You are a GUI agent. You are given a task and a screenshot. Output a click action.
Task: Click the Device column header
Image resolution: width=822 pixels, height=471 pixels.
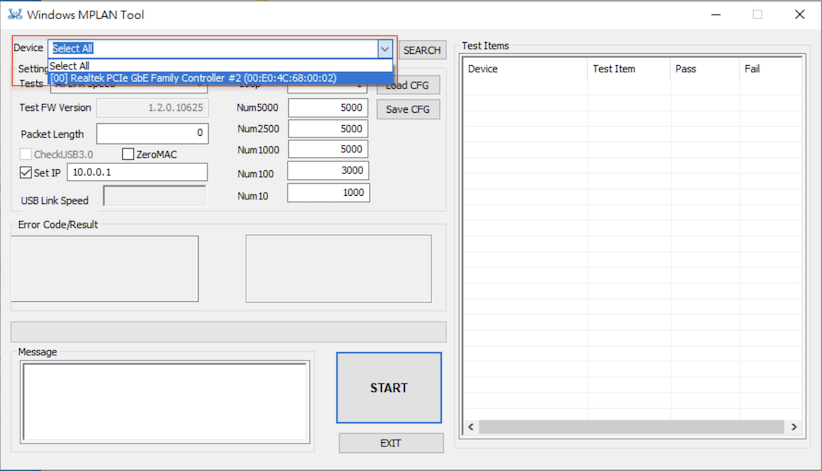525,69
